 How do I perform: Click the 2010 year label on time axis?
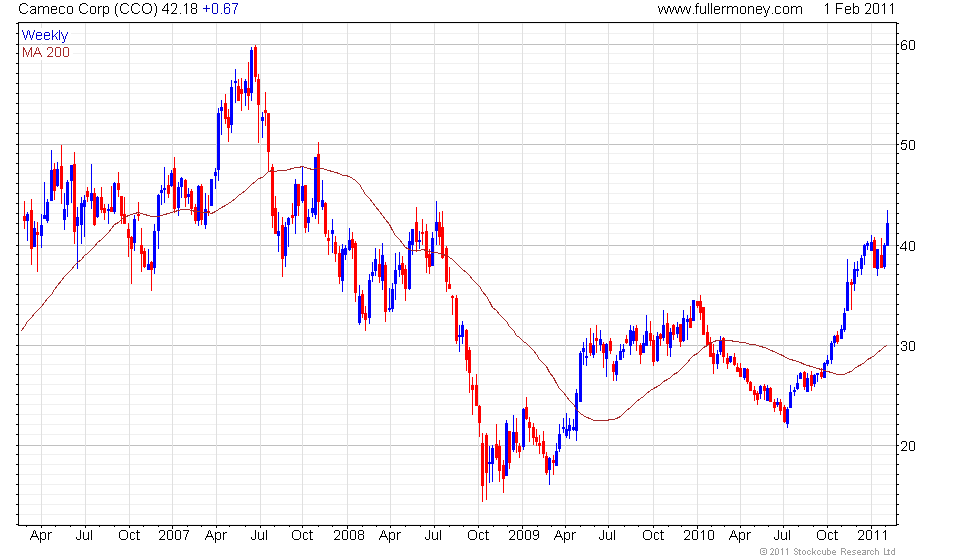[x=698, y=536]
